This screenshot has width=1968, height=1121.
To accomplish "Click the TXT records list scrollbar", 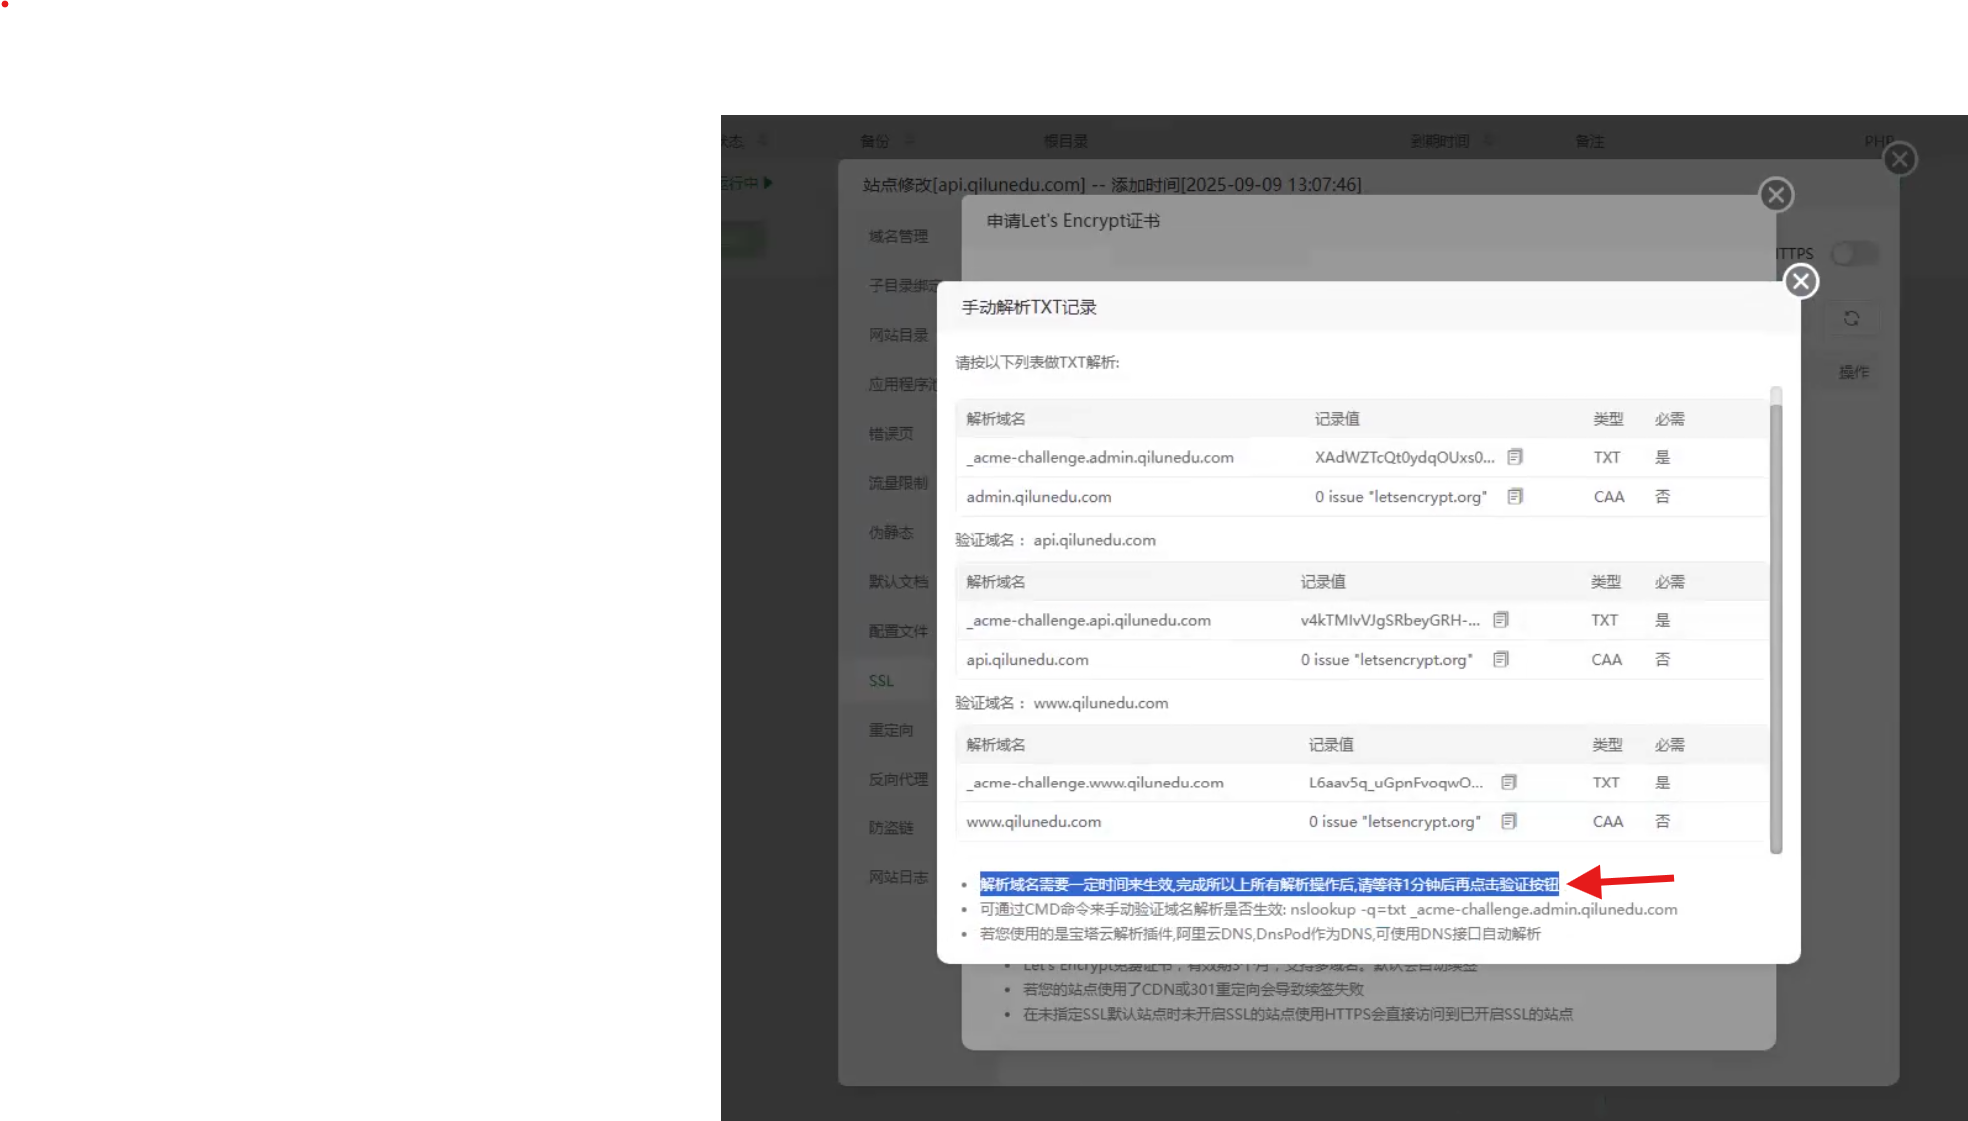I will click(1776, 628).
